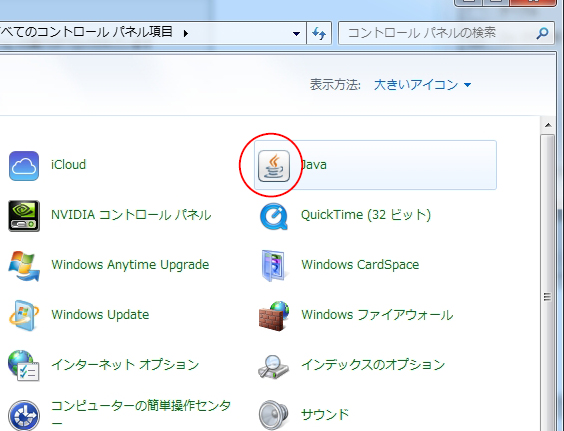The width and height of the screenshot is (564, 431).
Task: Open the サウンド speaker icon
Action: point(274,416)
